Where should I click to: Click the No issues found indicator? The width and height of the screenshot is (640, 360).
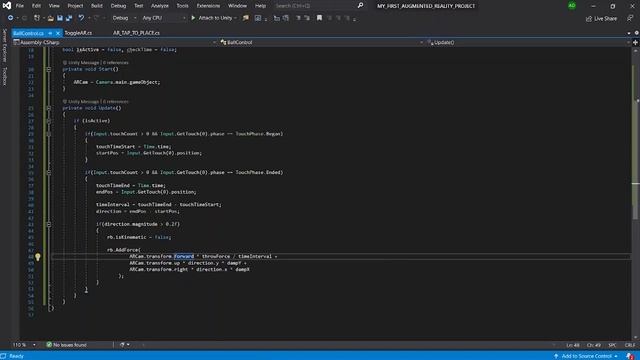click(67, 345)
